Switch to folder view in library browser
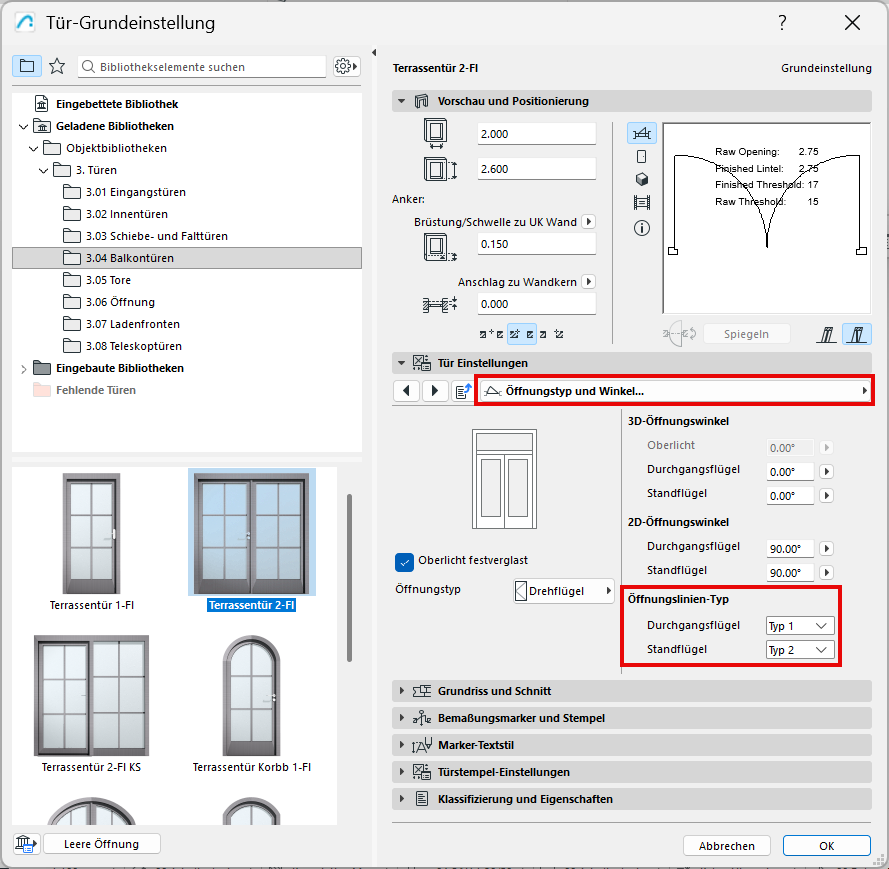Screen dimensions: 889x869 pos(27,66)
